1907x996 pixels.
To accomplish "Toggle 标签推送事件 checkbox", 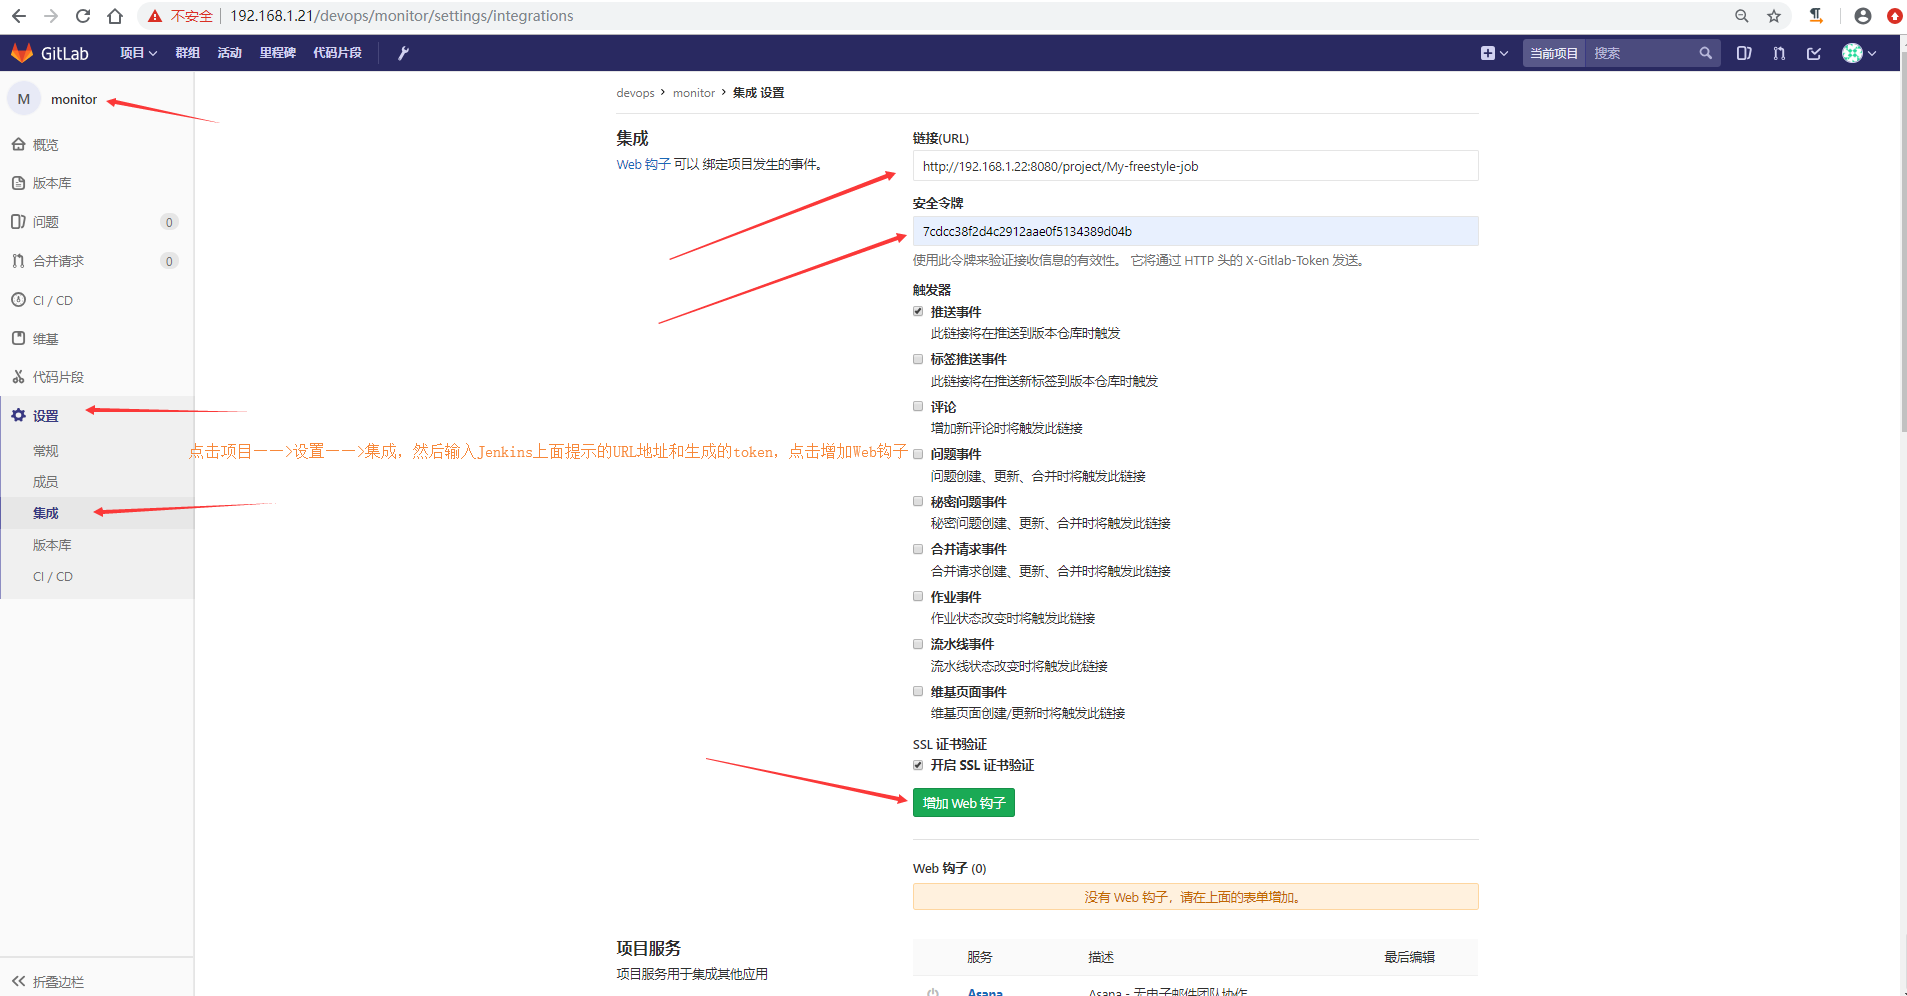I will pyautogui.click(x=918, y=359).
